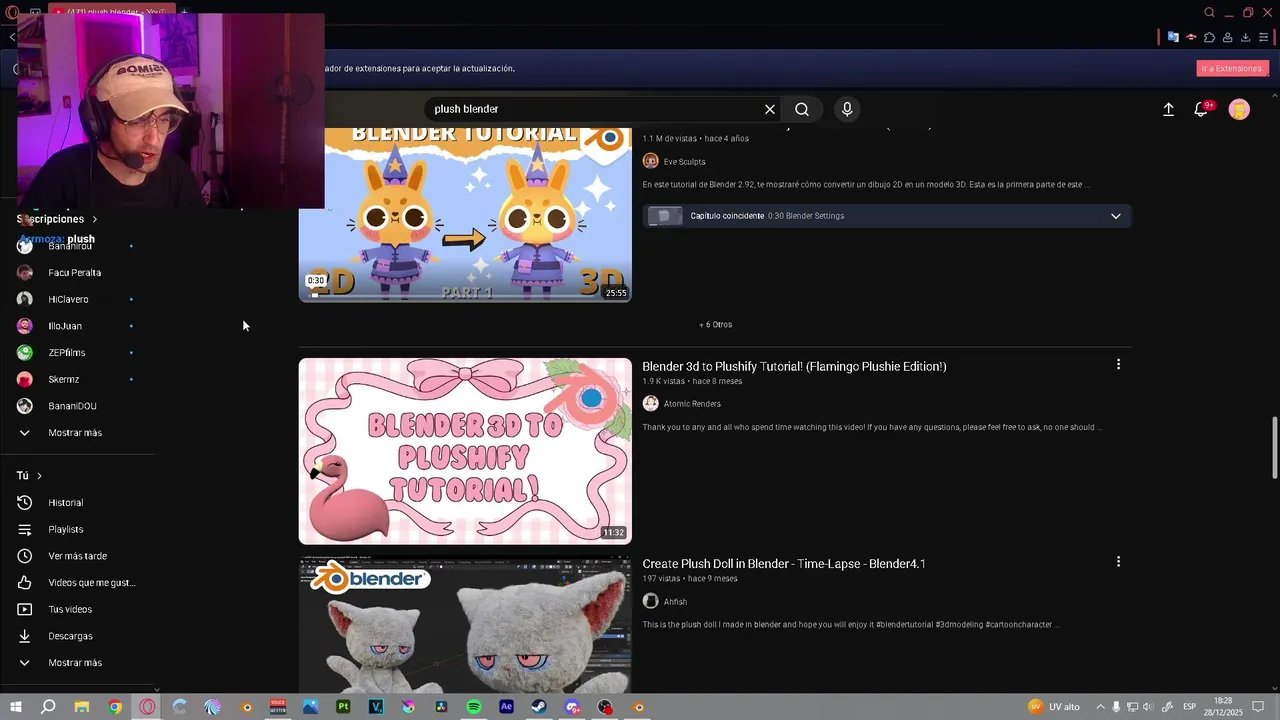Play the 2D to 3D bunny tutorial thumbnail
The image size is (1280, 720).
(x=465, y=214)
